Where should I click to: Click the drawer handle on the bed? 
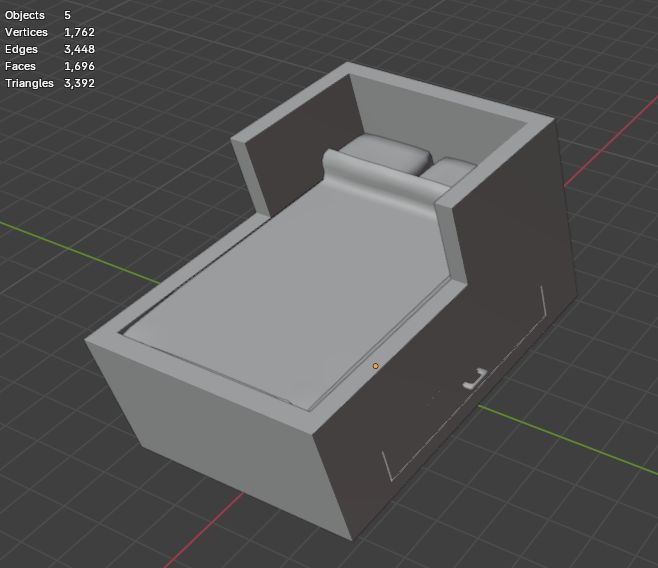pyautogui.click(x=475, y=379)
